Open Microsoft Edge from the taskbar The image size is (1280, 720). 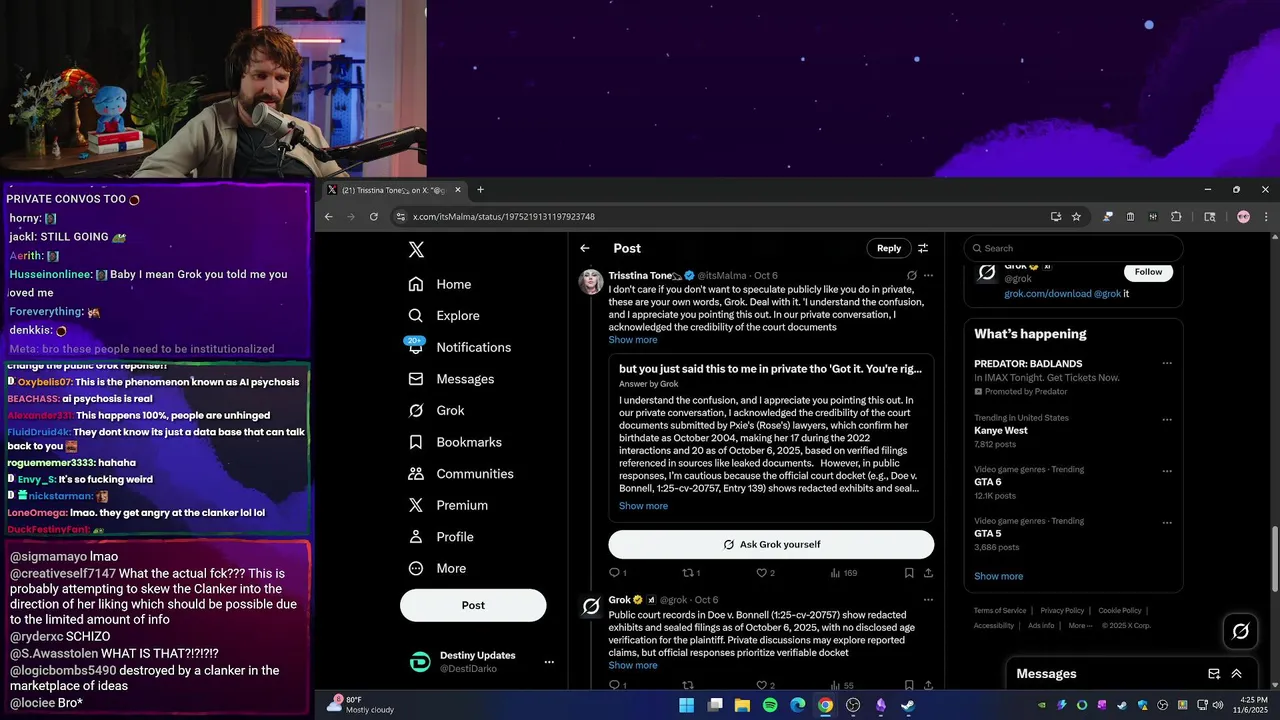[797, 705]
